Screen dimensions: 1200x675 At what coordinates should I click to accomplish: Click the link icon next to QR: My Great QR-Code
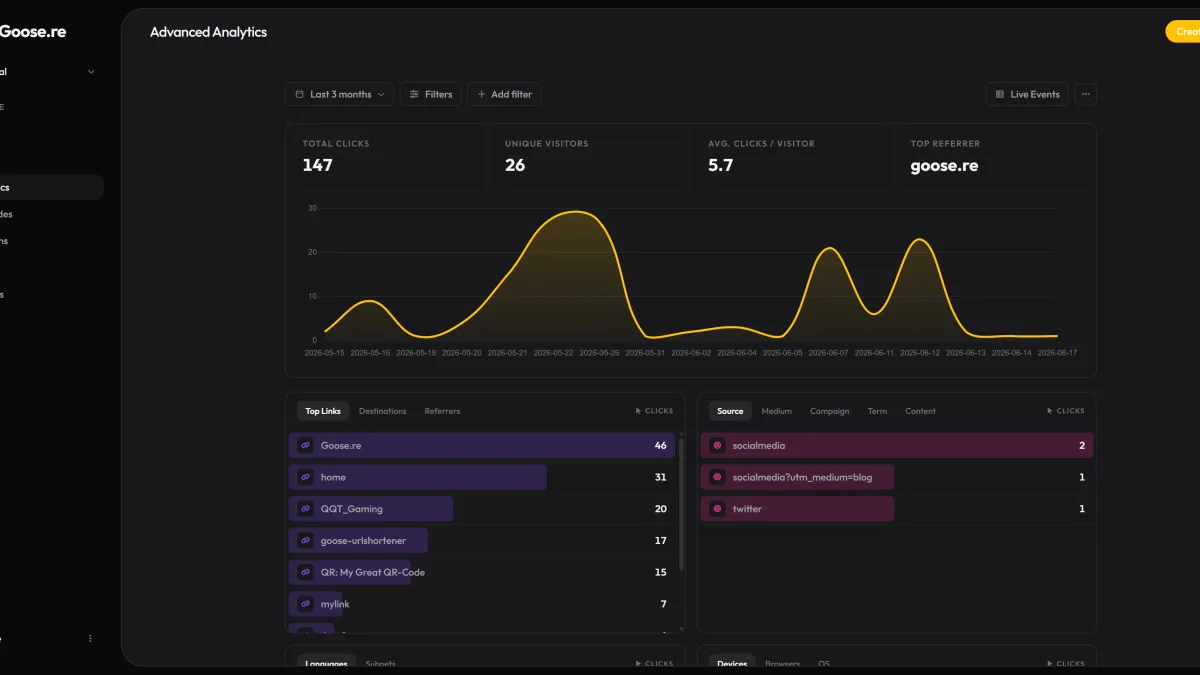[306, 572]
